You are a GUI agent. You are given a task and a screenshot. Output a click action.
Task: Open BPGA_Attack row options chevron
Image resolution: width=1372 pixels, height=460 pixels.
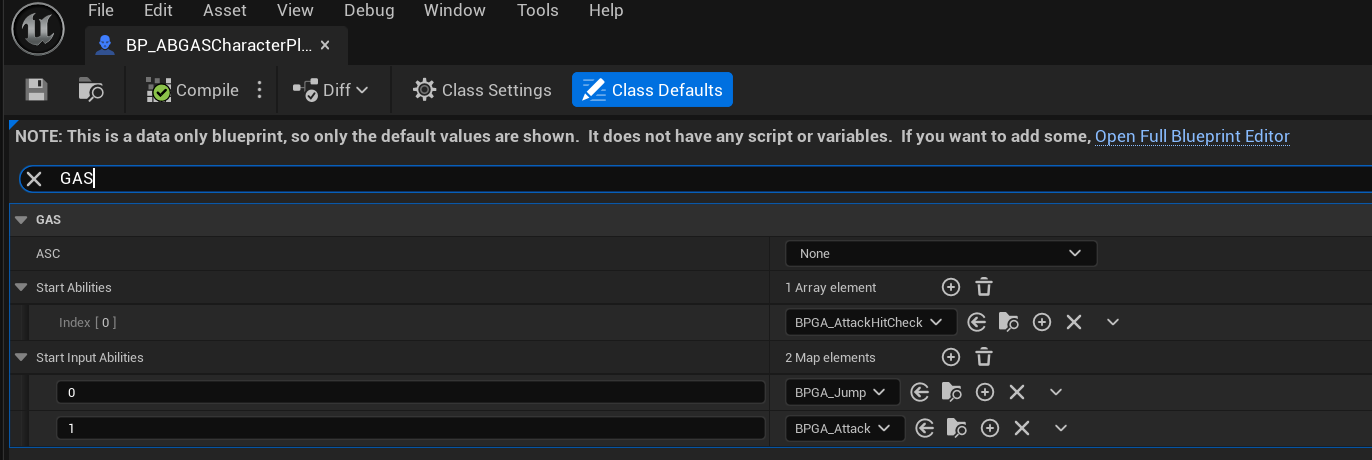pyautogui.click(x=1061, y=428)
